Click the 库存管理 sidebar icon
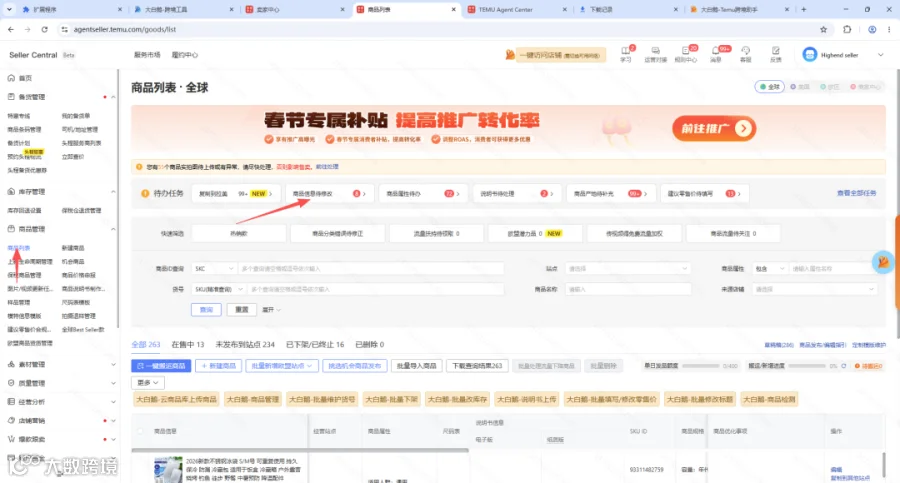Image resolution: width=900 pixels, height=483 pixels. coord(11,192)
